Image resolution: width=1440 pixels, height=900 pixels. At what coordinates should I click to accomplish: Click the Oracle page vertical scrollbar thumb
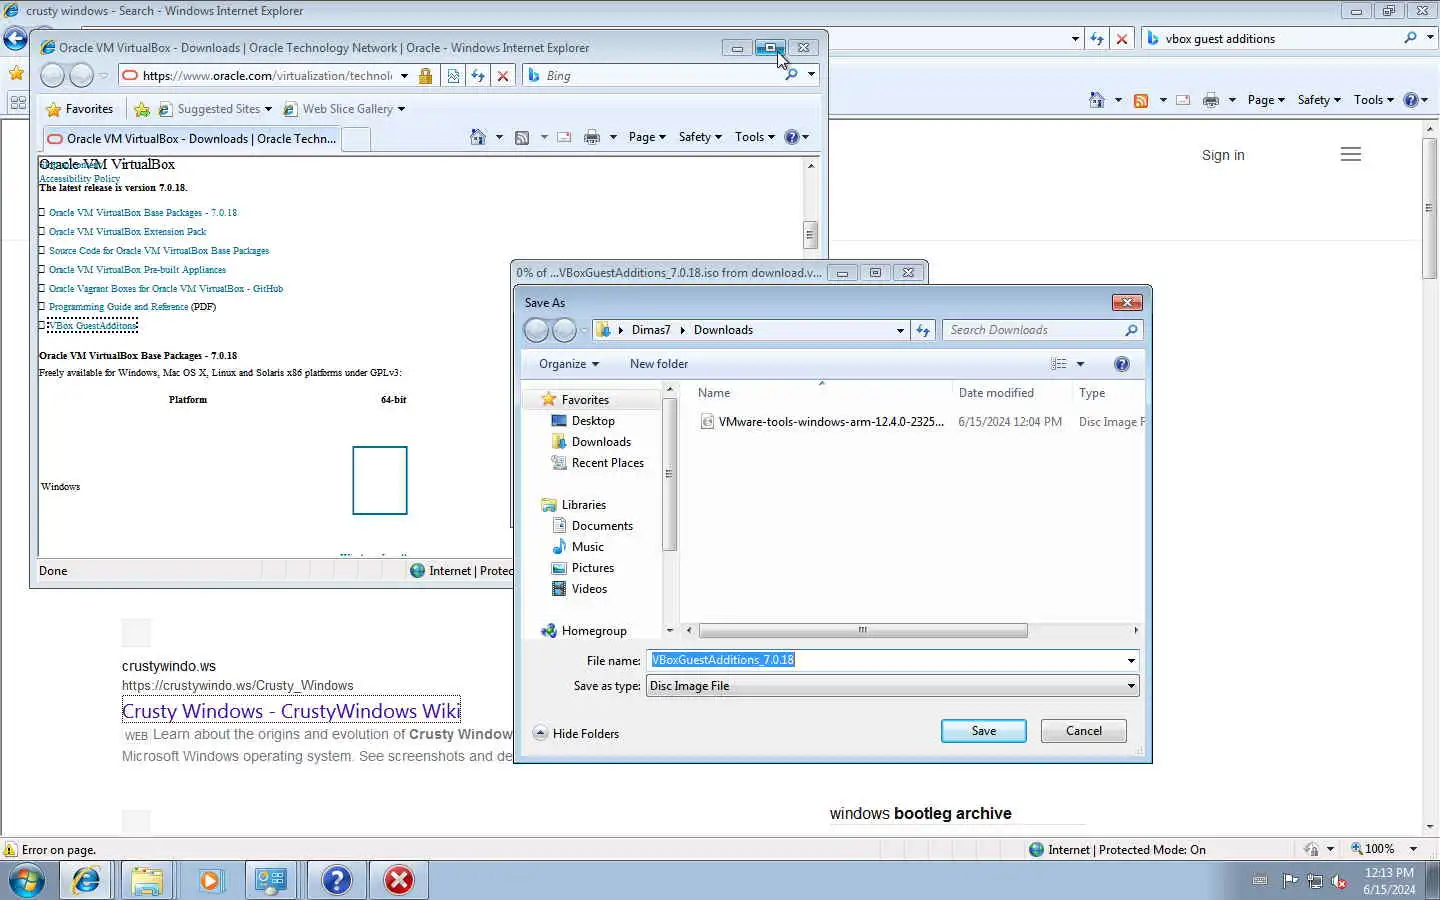point(811,235)
